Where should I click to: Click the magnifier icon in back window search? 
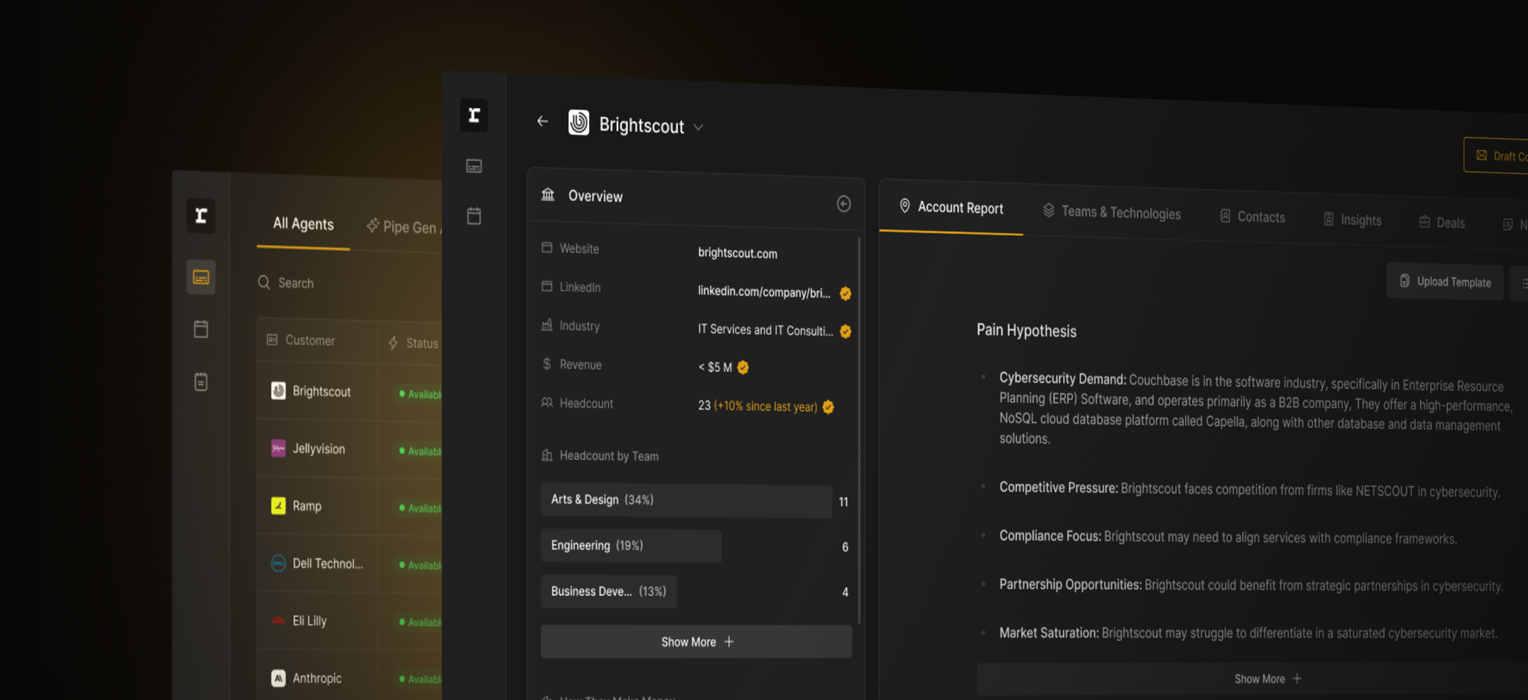(264, 283)
